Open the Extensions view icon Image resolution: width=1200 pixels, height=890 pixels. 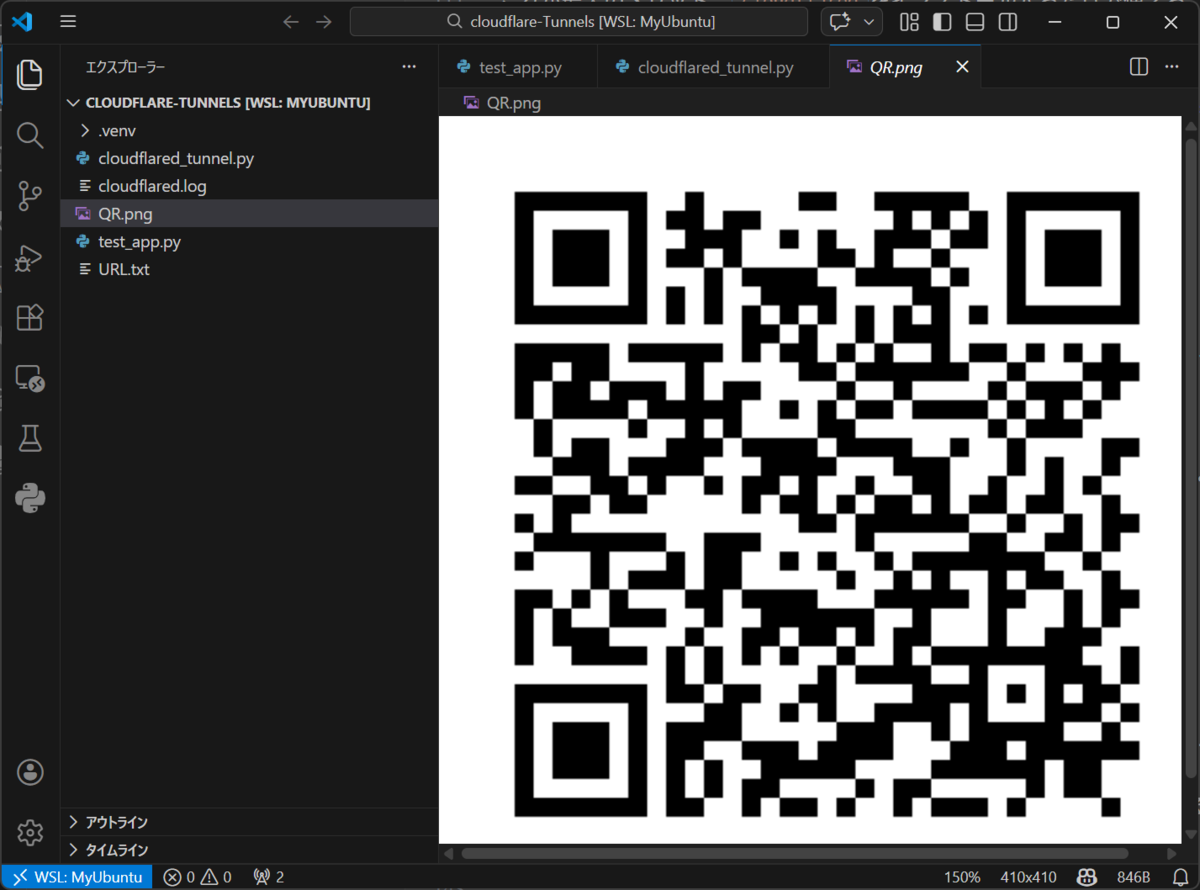pos(30,317)
